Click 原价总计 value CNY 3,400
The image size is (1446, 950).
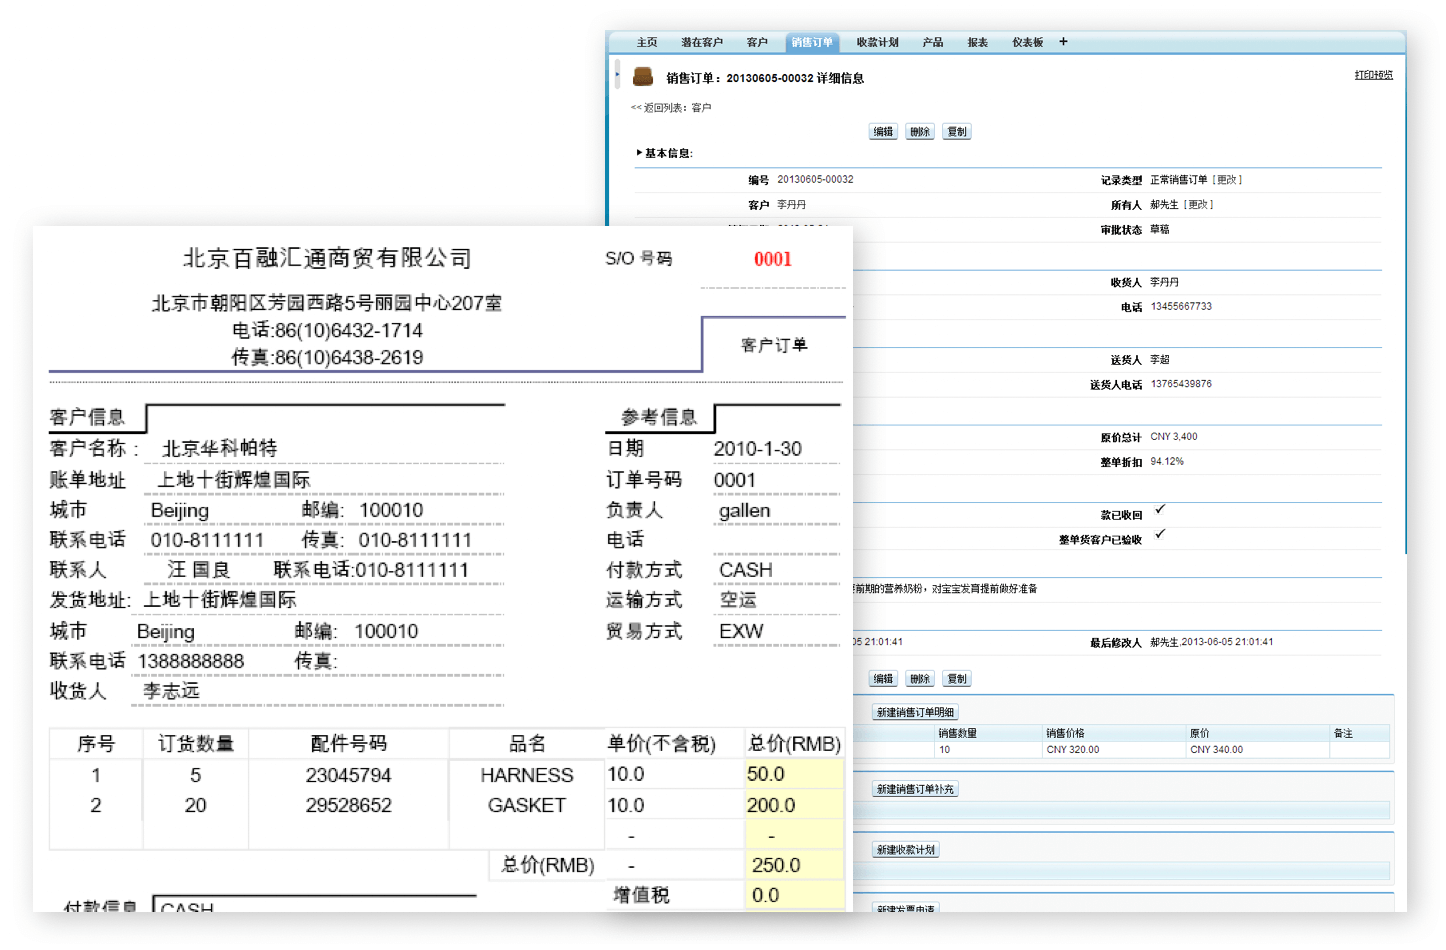click(x=1173, y=437)
